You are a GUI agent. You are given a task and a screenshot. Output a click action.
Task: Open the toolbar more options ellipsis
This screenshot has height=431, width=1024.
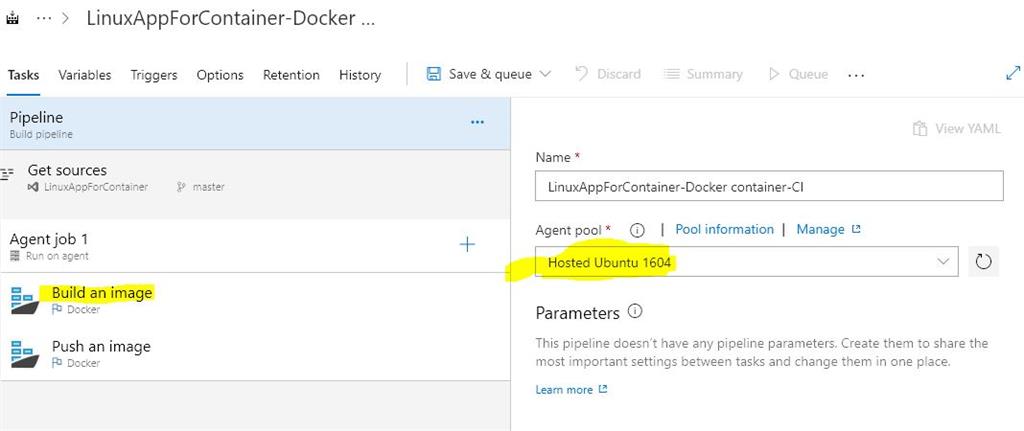pos(855,75)
